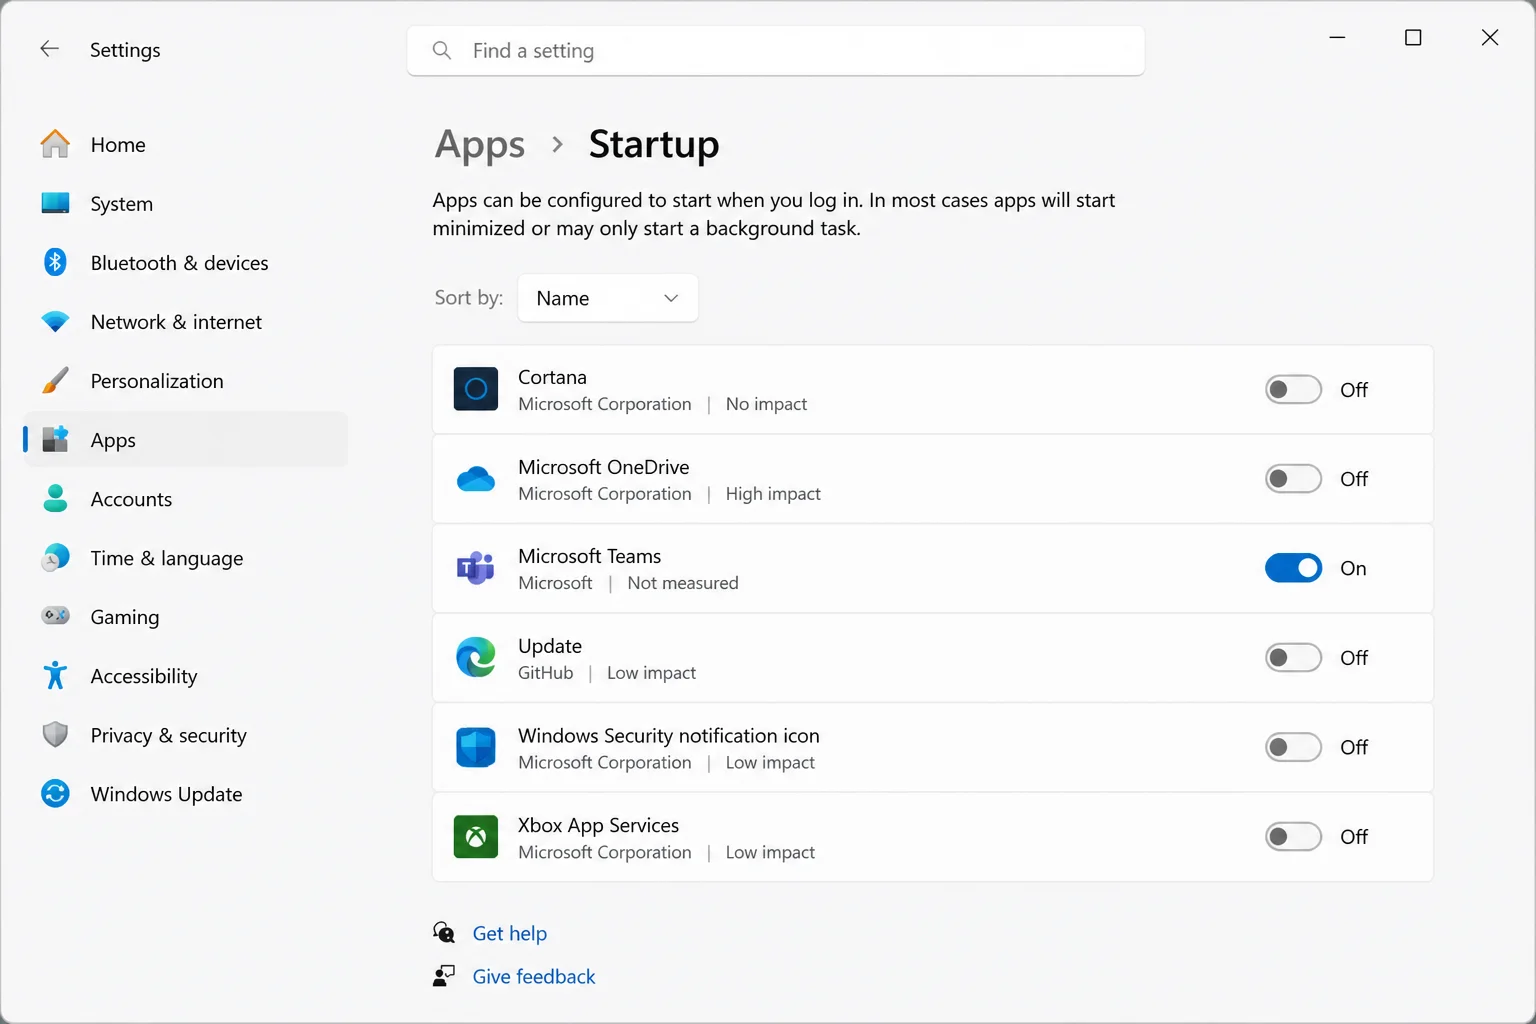Click the Personalization paintbrush icon
This screenshot has height=1024, width=1536.
(x=55, y=381)
